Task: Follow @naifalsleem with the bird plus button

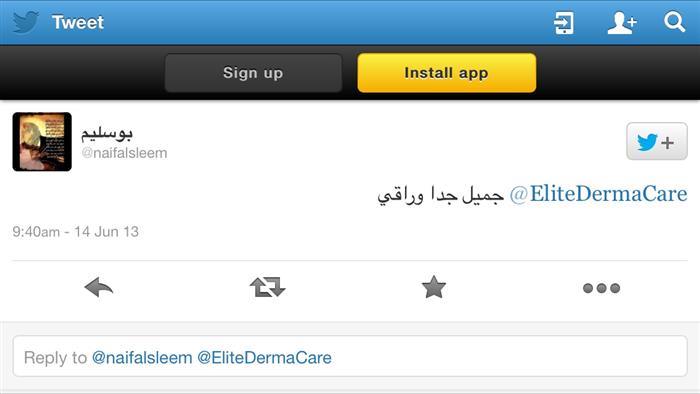Action: click(657, 141)
